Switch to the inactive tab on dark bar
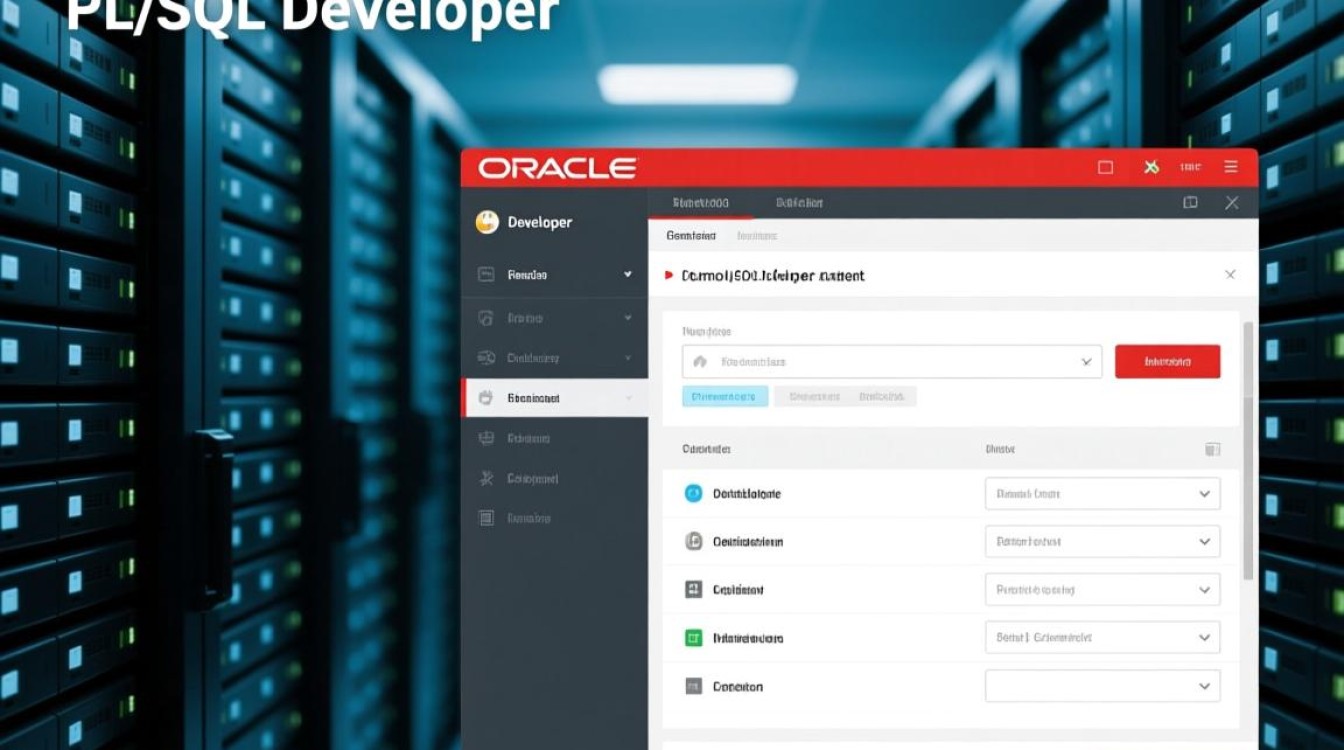 click(x=799, y=202)
